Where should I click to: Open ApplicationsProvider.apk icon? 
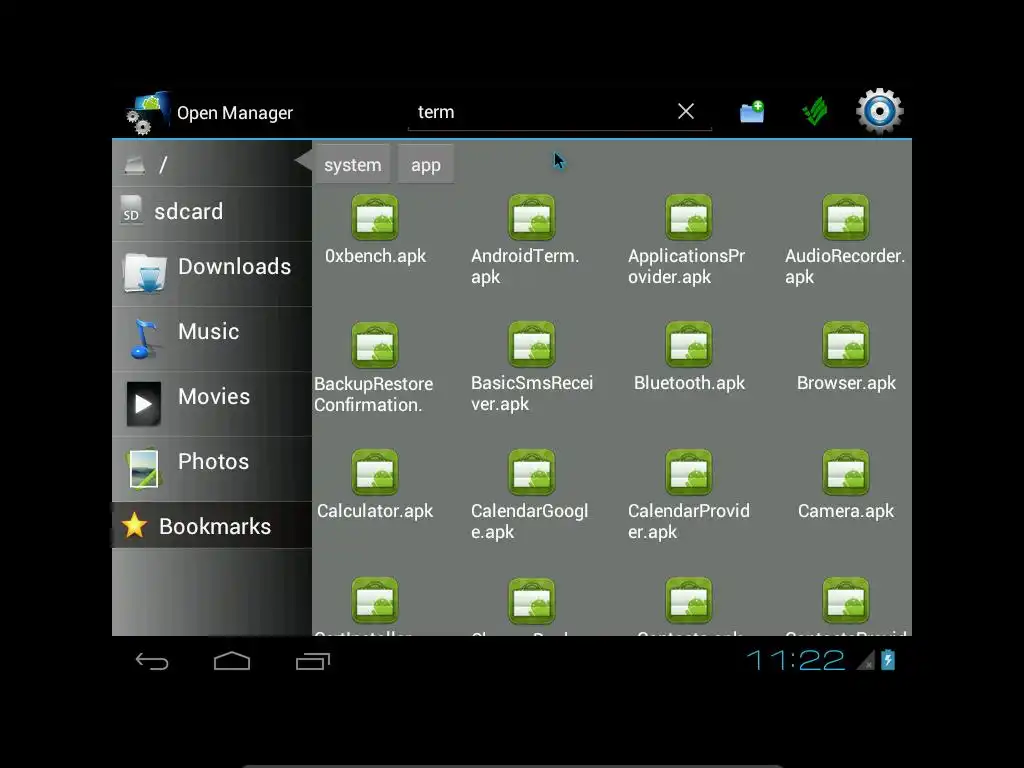point(688,217)
